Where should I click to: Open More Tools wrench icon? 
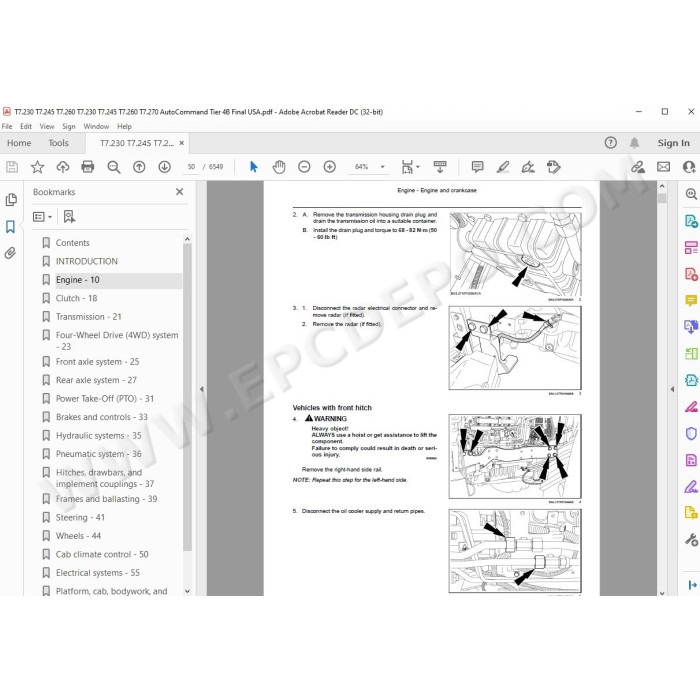pyautogui.click(x=691, y=539)
